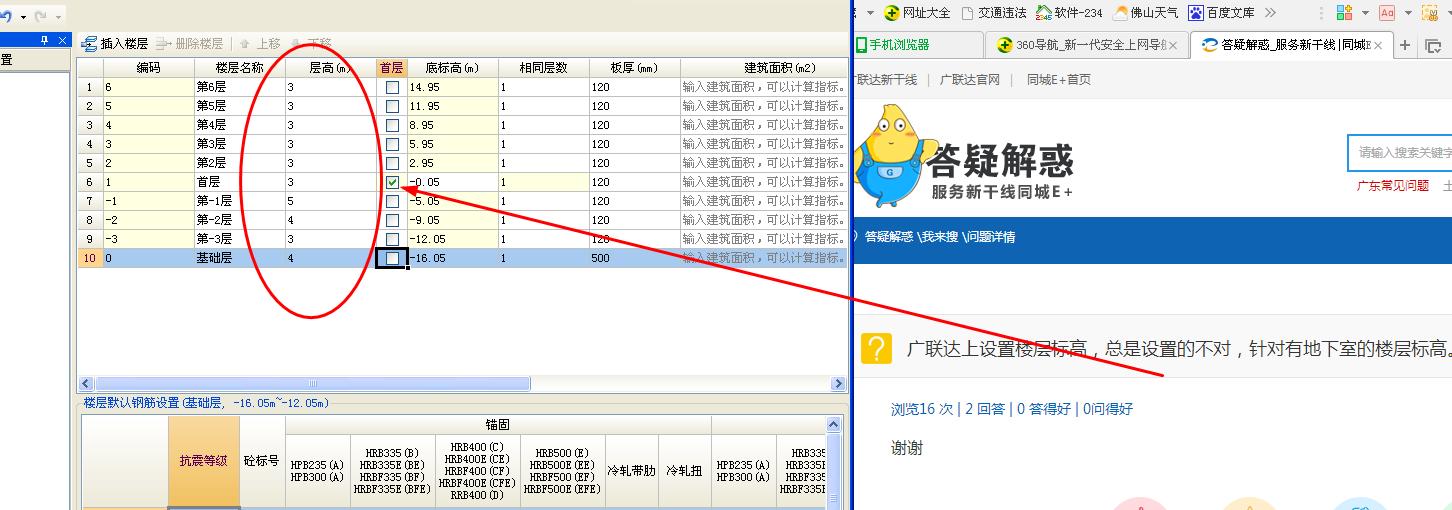The image size is (1452, 510).
Task: Click the left arrow of the horizontal scrollbar
Action: (x=86, y=384)
